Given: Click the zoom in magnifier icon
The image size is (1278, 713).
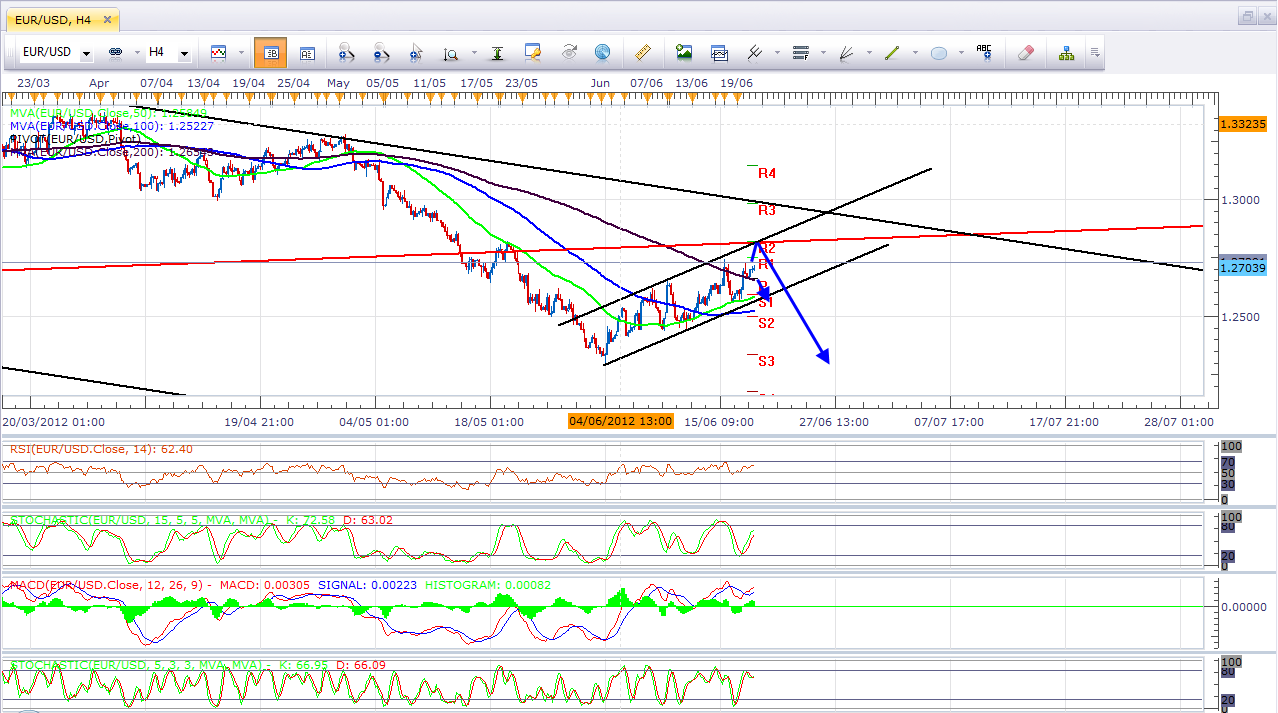Looking at the screenshot, I should pyautogui.click(x=347, y=52).
